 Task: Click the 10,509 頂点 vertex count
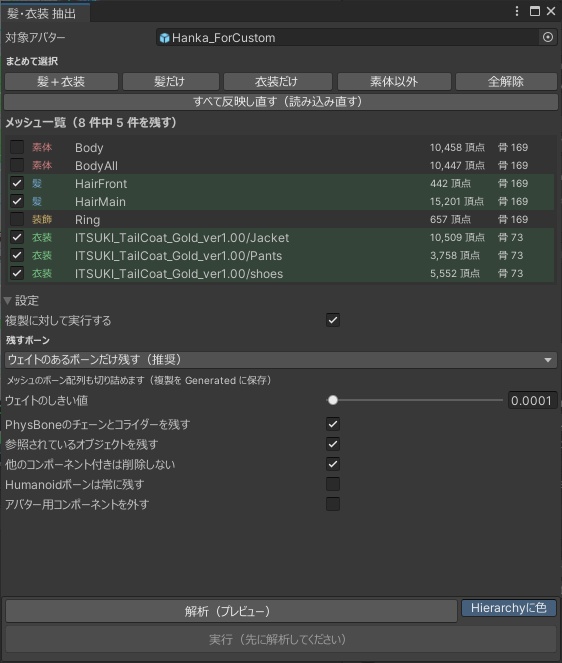(x=457, y=237)
